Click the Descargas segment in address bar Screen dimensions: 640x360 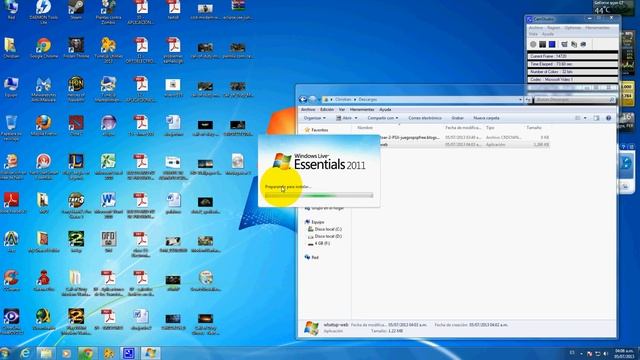click(368, 99)
